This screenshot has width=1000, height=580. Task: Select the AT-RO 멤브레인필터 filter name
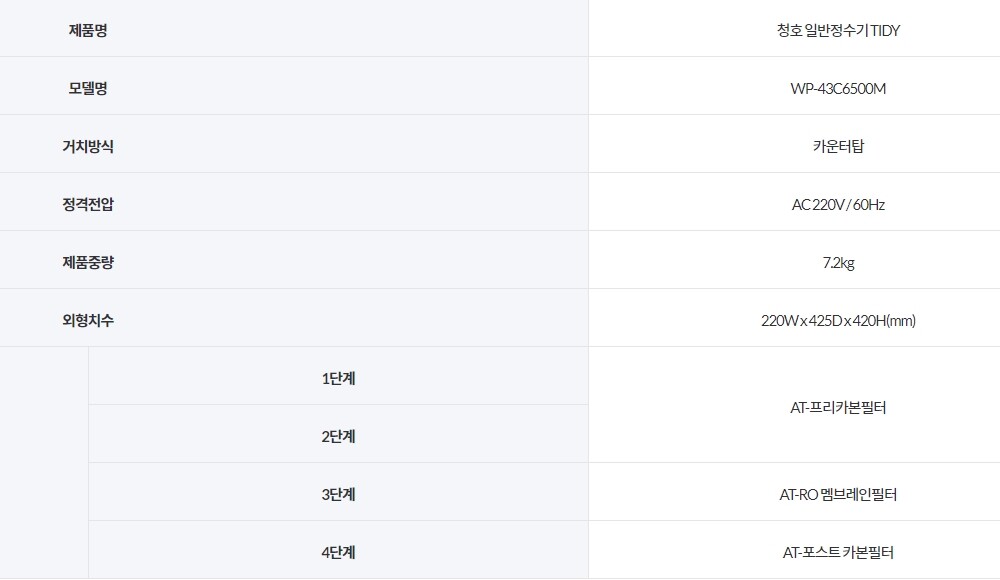[838, 495]
